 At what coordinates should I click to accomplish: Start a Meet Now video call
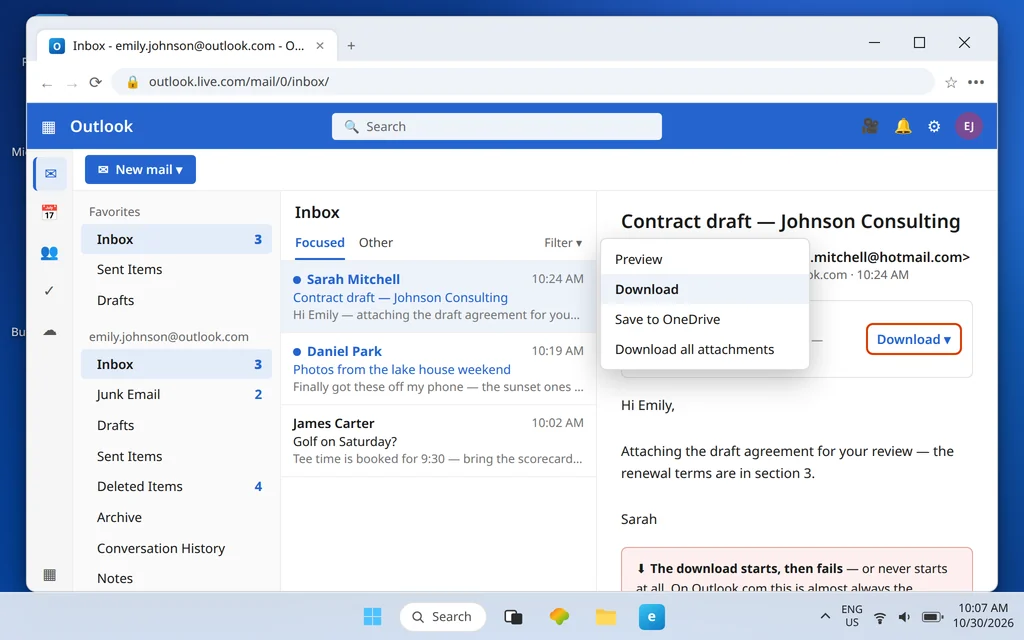[870, 126]
